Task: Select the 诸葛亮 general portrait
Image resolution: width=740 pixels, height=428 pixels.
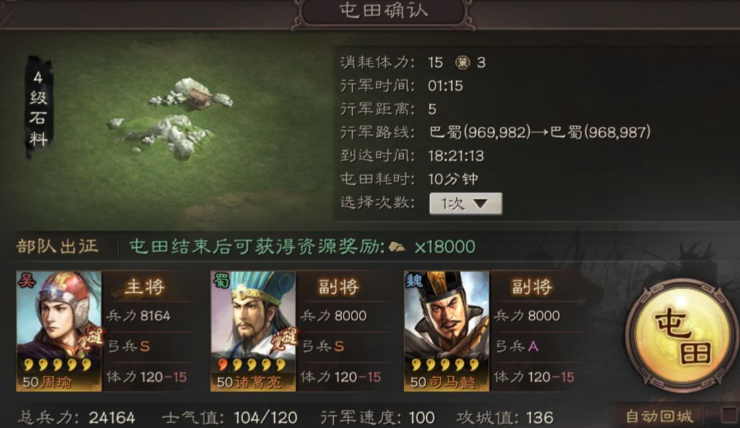Action: [253, 331]
